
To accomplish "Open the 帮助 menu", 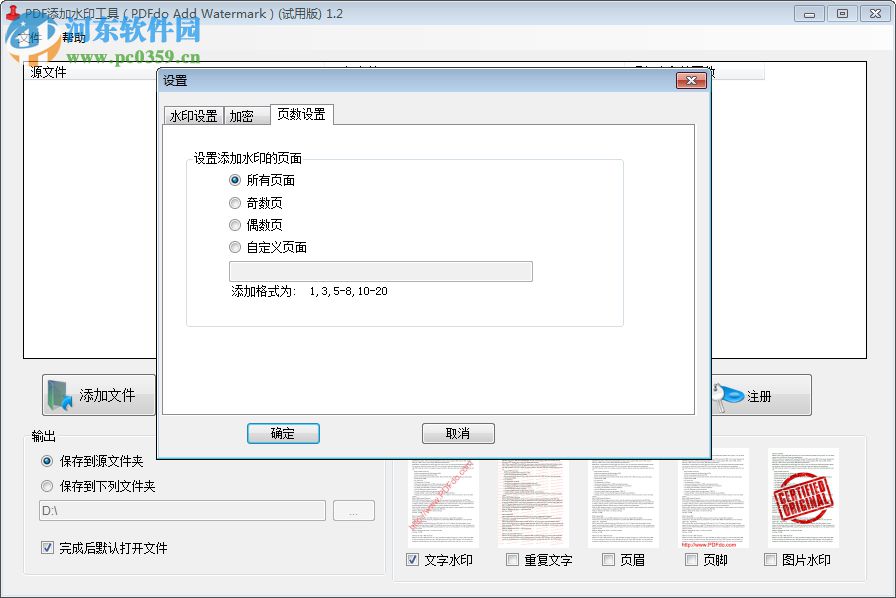I will click(73, 38).
